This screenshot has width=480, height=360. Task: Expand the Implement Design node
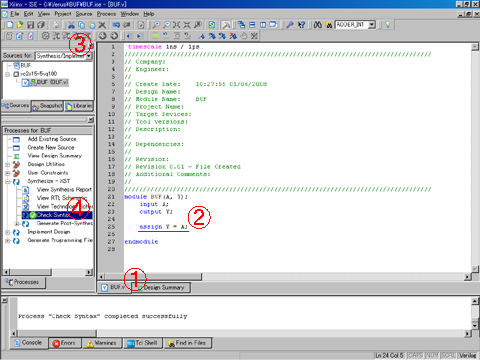(7, 232)
